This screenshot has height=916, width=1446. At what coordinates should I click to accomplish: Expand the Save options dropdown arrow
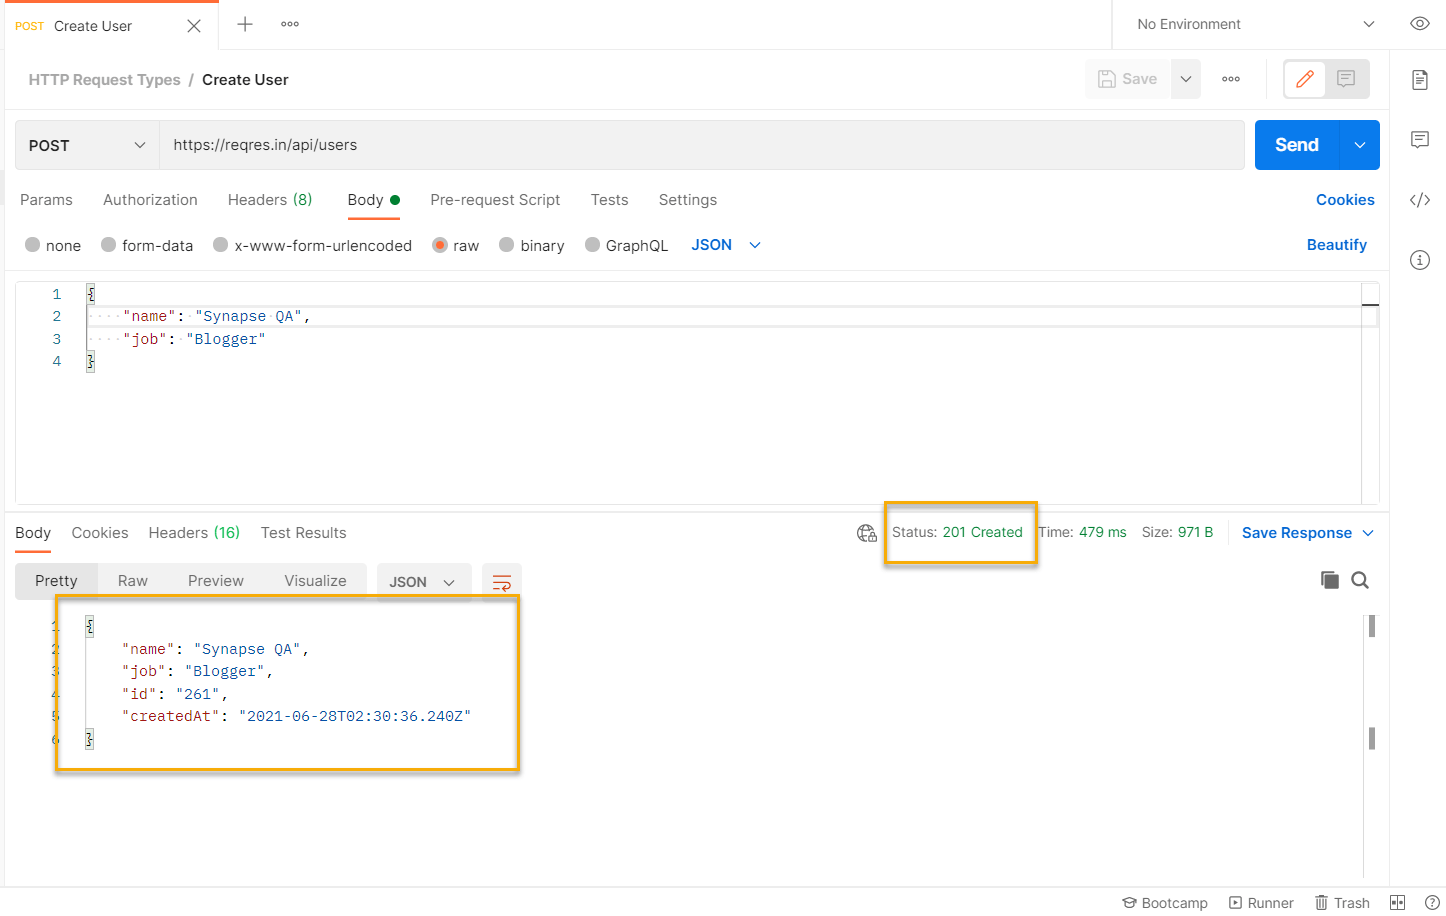1185,79
